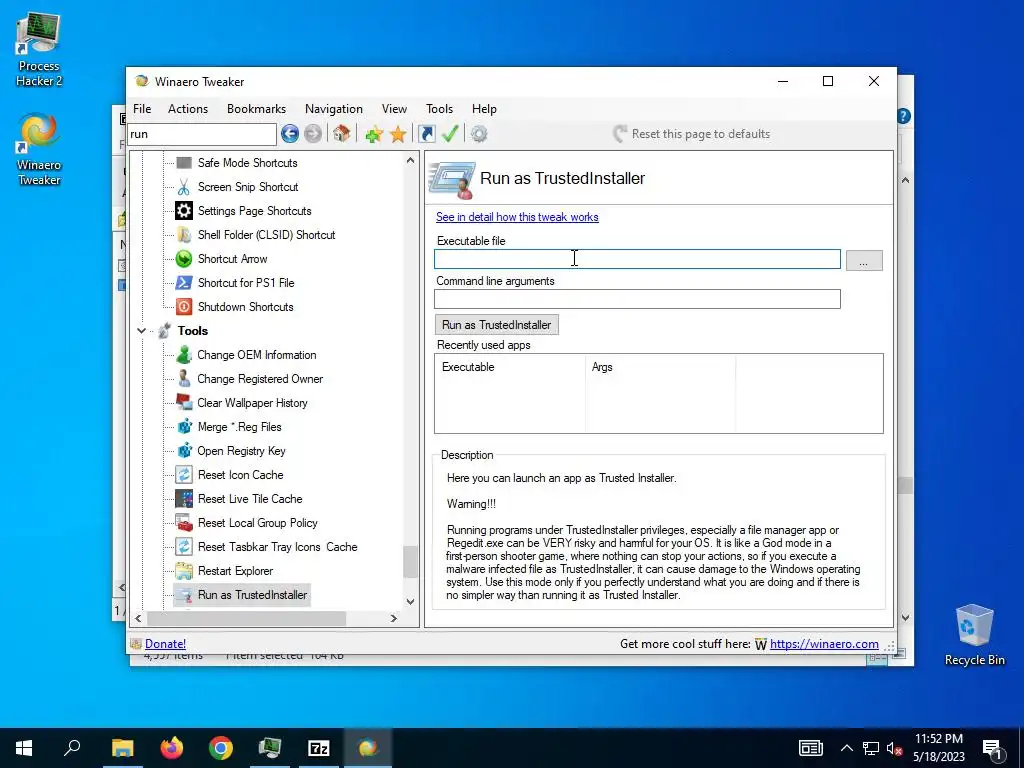Screen dimensions: 1024x768
Task: Click the Settings Page Shortcuts gear icon
Action: click(184, 211)
